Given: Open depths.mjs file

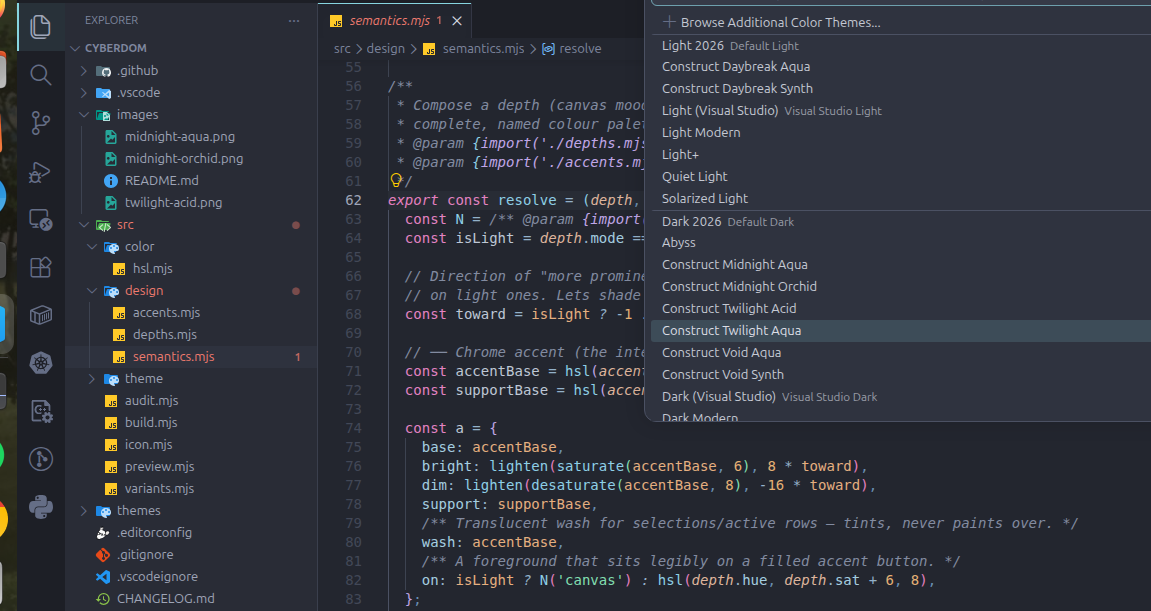Looking at the screenshot, I should pyautogui.click(x=191, y=335).
